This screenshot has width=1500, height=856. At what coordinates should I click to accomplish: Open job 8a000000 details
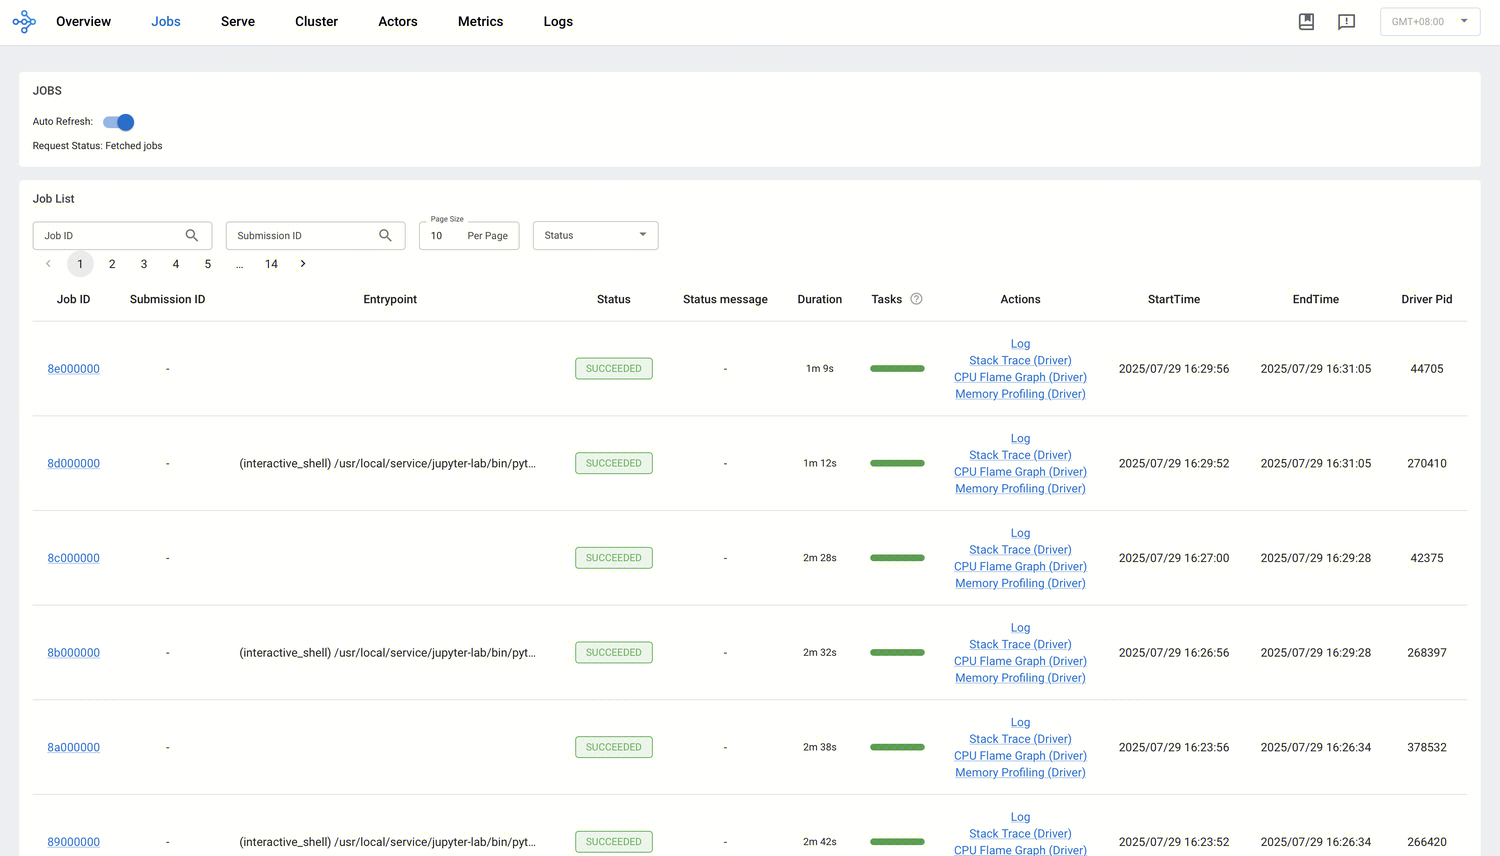click(73, 747)
